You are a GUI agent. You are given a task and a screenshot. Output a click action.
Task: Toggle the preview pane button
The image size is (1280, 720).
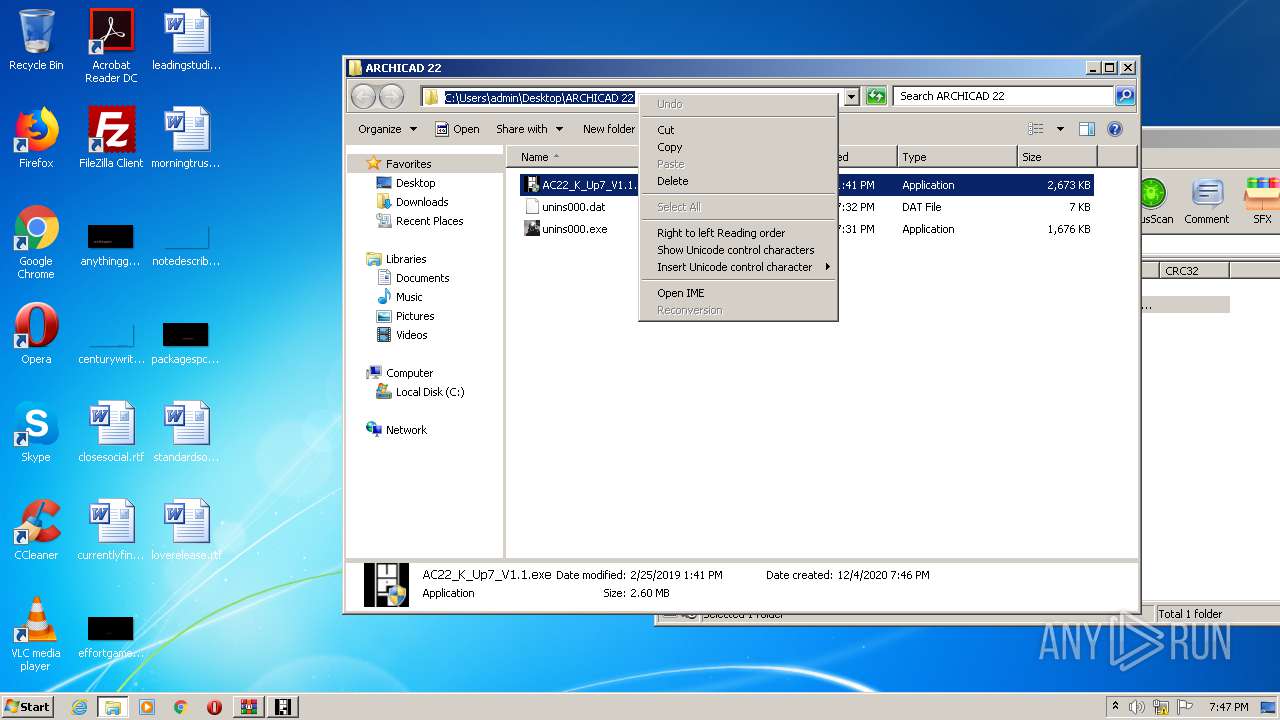1087,129
